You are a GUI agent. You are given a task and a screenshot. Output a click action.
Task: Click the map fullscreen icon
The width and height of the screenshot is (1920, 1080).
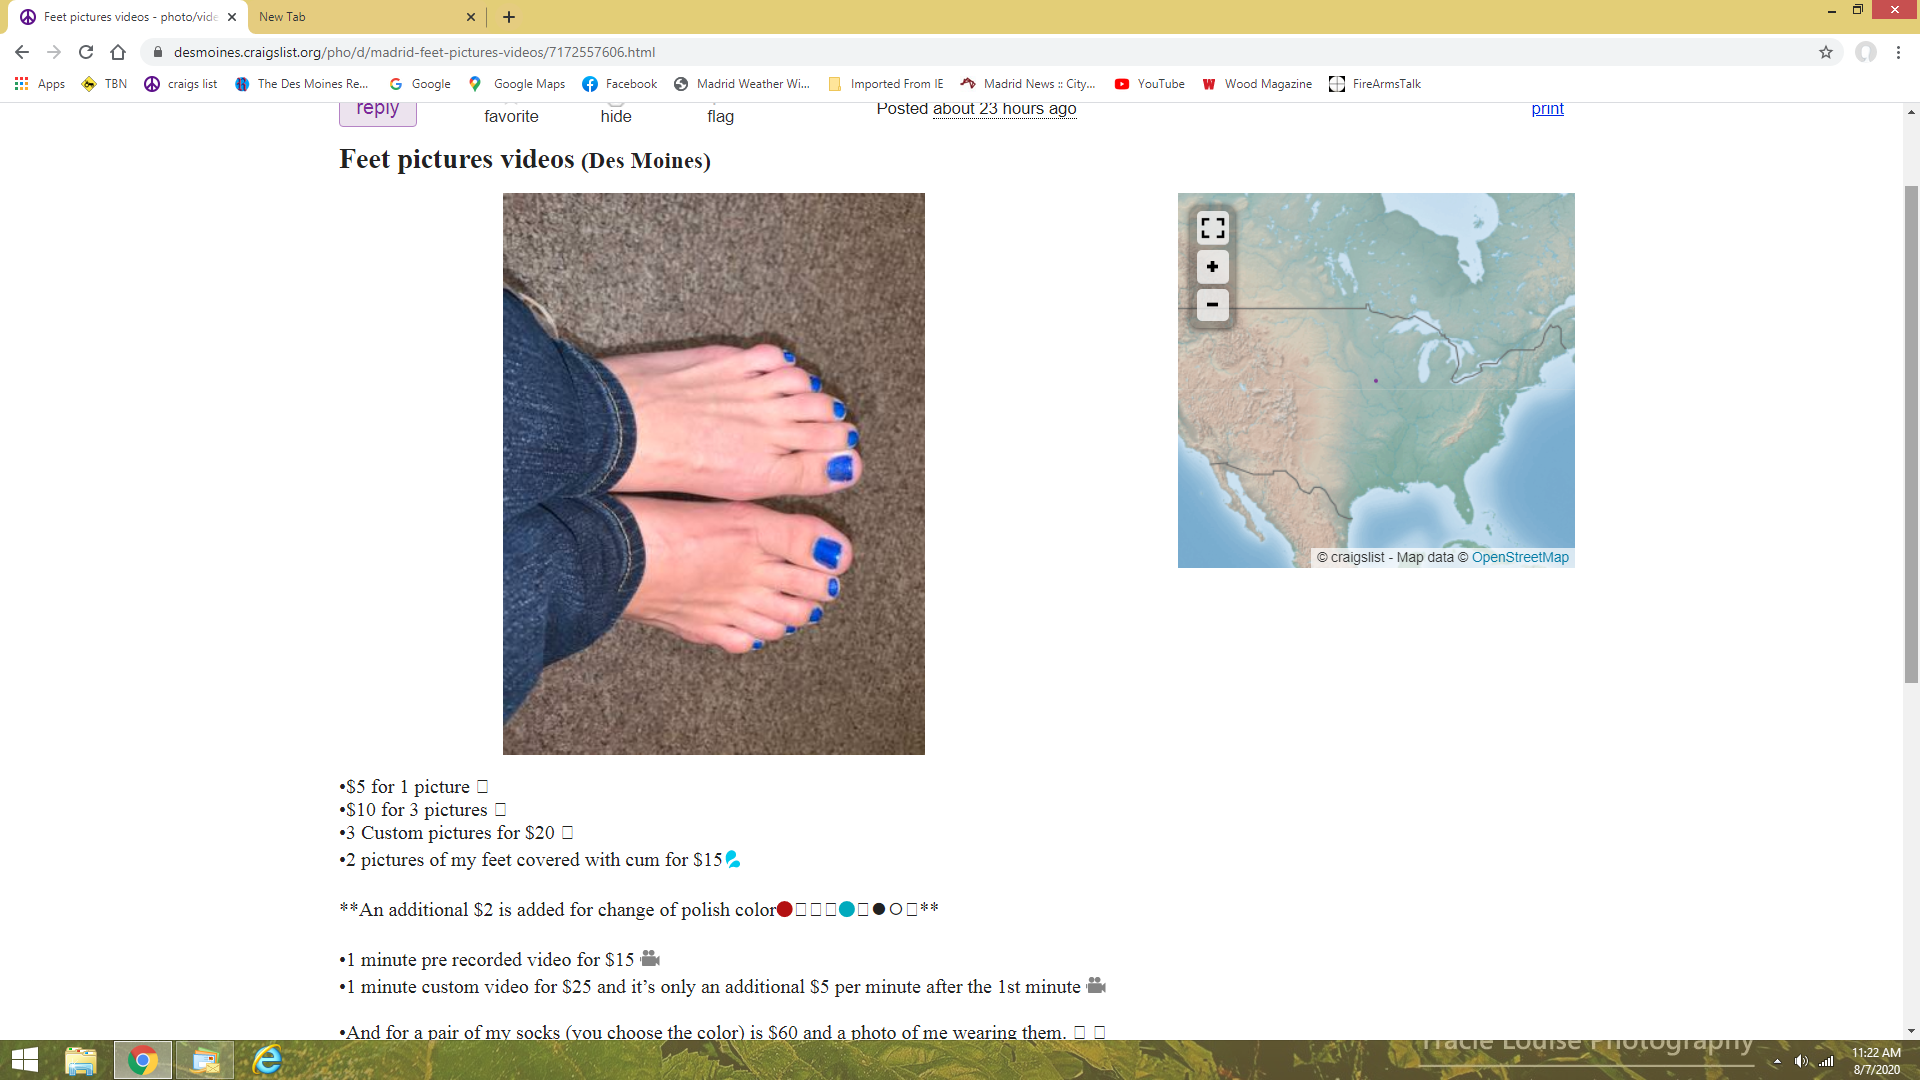pyautogui.click(x=1212, y=228)
